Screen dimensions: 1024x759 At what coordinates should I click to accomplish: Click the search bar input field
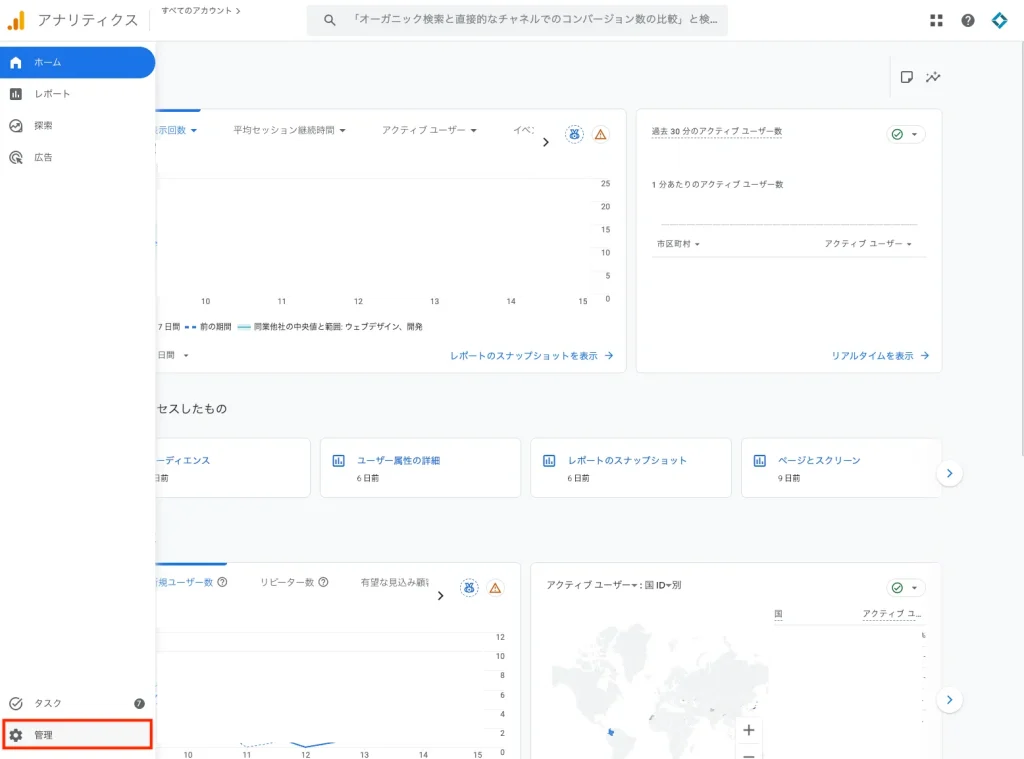click(517, 20)
